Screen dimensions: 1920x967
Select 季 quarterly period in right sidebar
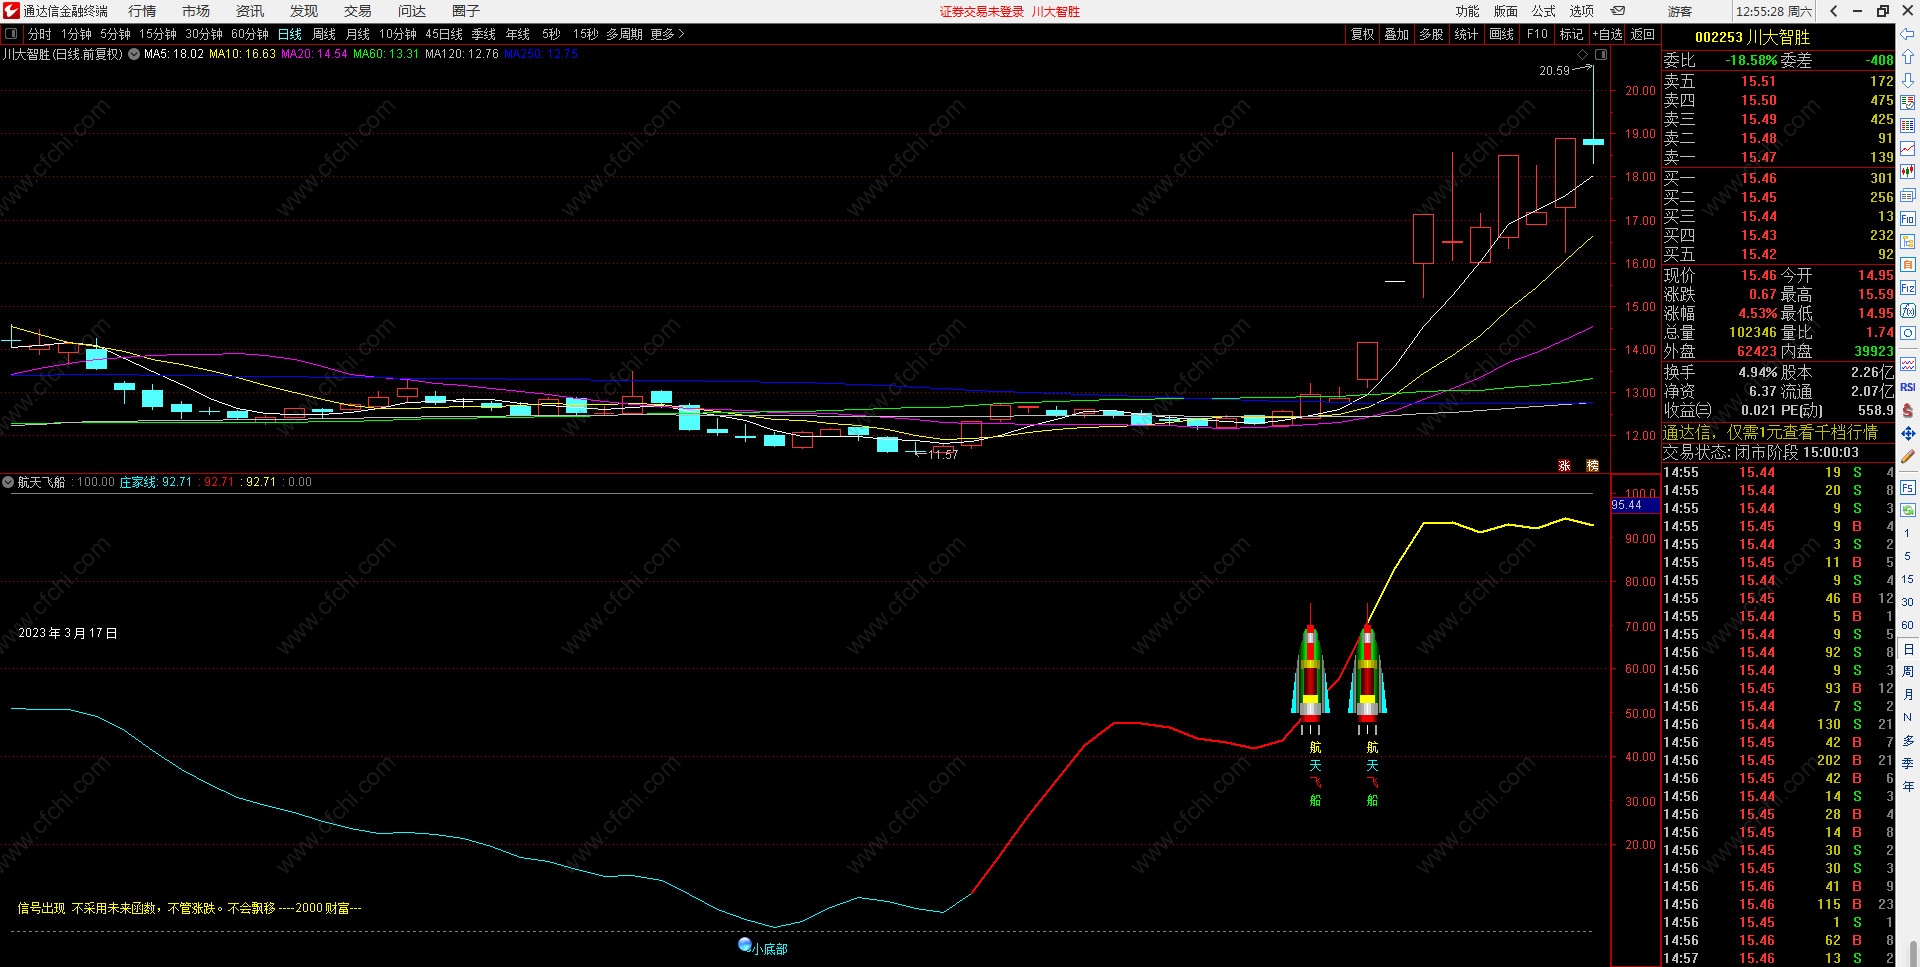pyautogui.click(x=1907, y=763)
